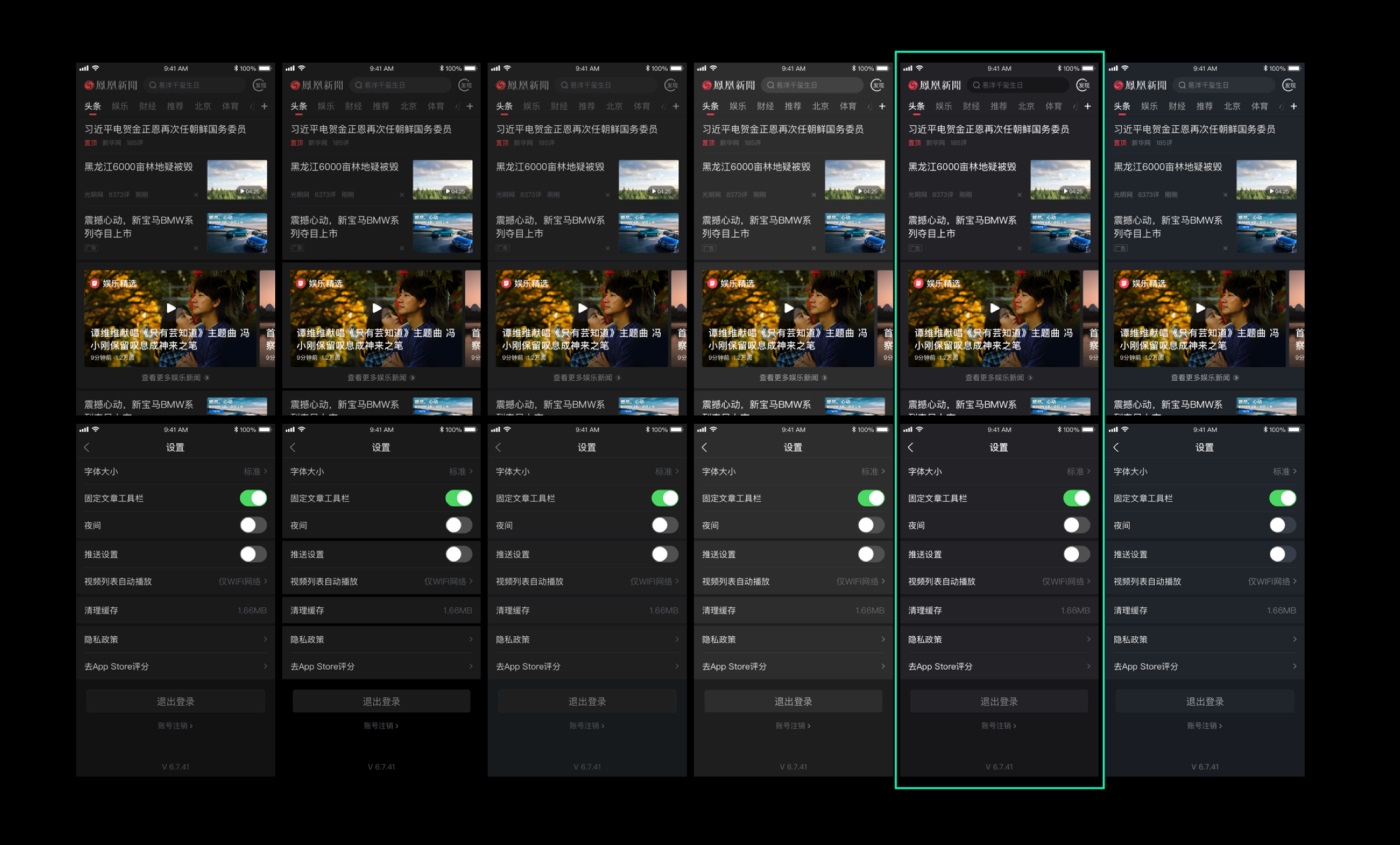The height and width of the screenshot is (845, 1400).
Task: Open 隐私政策 row in the third mockup
Action: click(x=588, y=639)
